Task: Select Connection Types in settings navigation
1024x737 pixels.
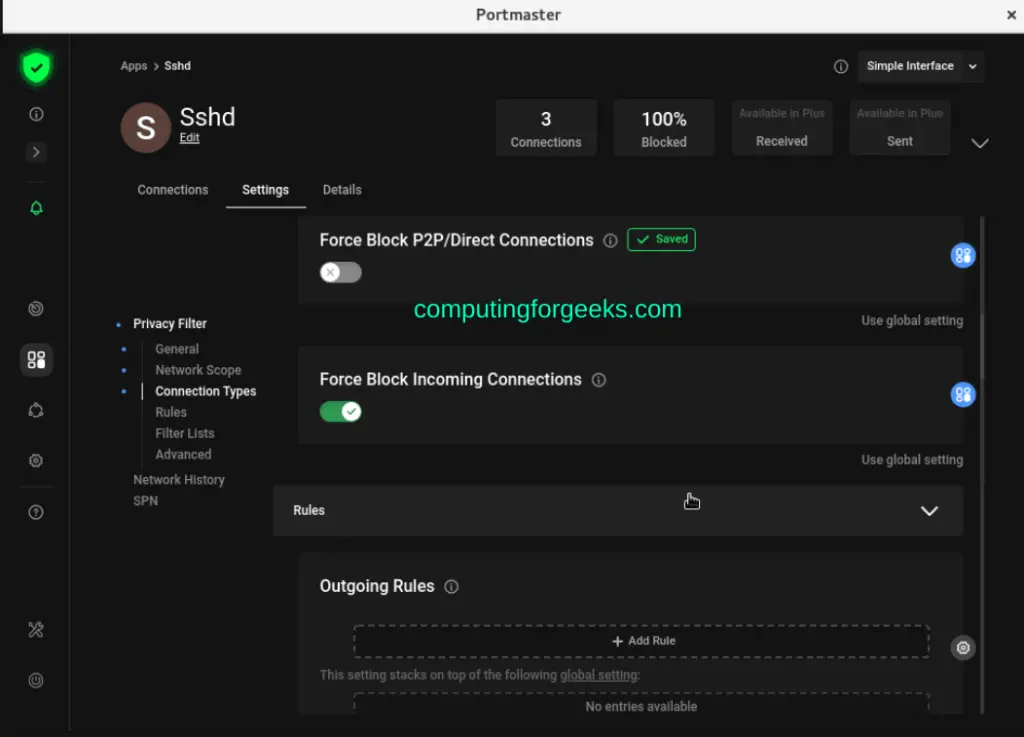Action: (x=206, y=391)
